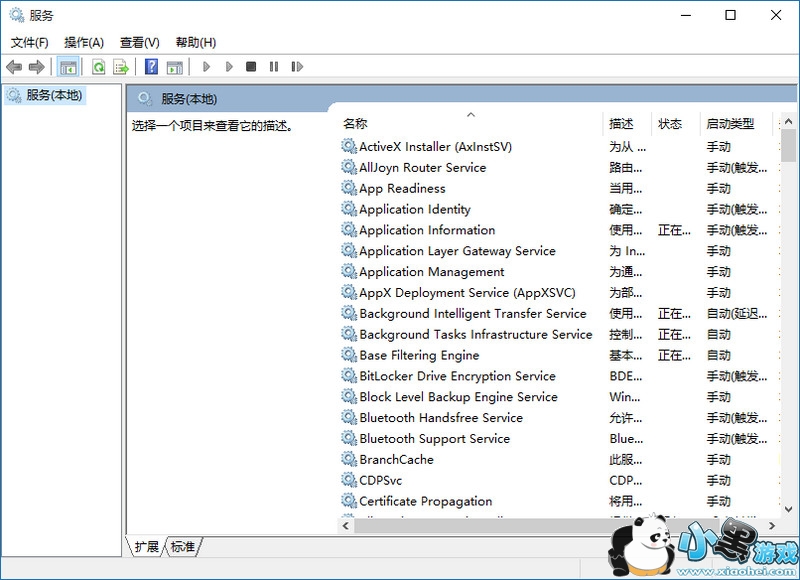The width and height of the screenshot is (800, 580).
Task: Switch to the 标准 tab
Action: coord(183,546)
